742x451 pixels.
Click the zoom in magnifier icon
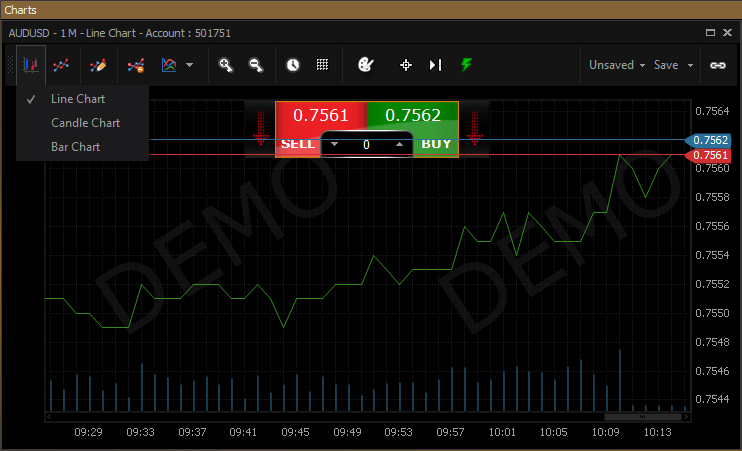point(226,65)
